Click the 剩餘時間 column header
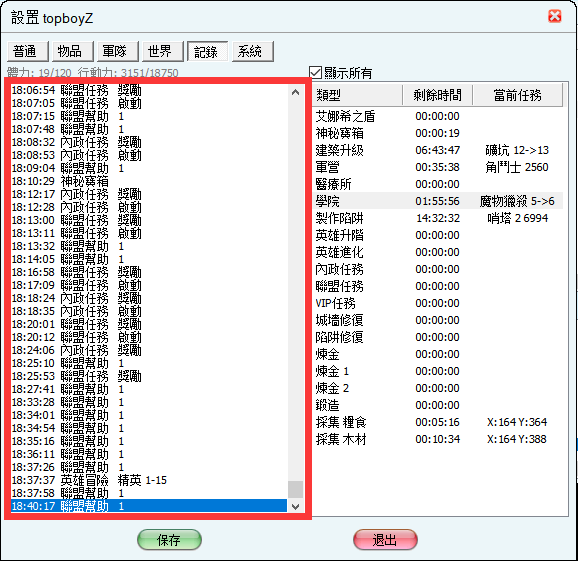 437,95
